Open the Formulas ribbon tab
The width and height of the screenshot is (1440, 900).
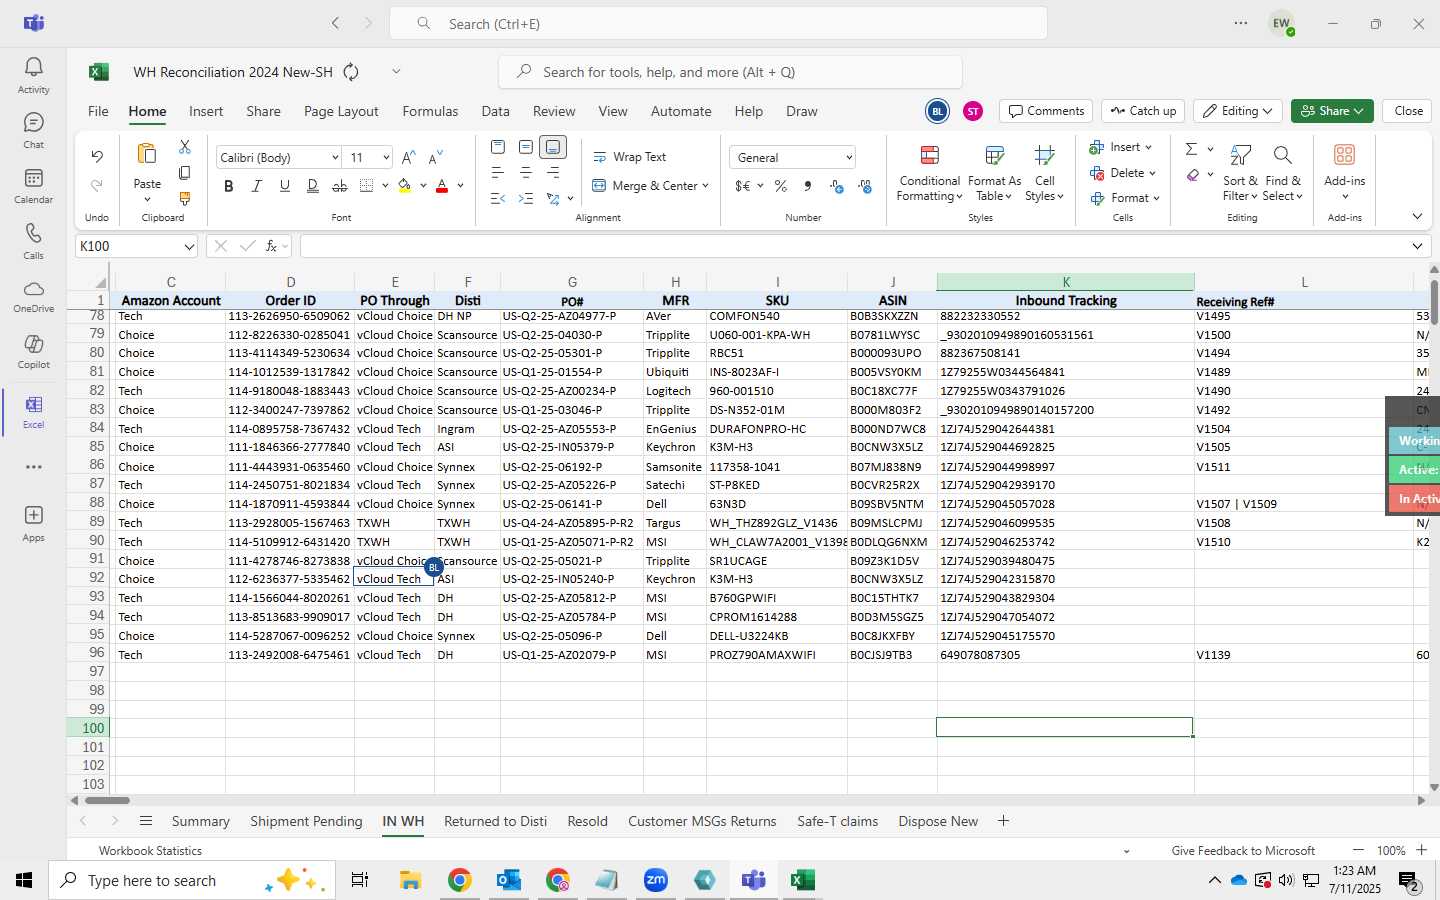pyautogui.click(x=430, y=111)
